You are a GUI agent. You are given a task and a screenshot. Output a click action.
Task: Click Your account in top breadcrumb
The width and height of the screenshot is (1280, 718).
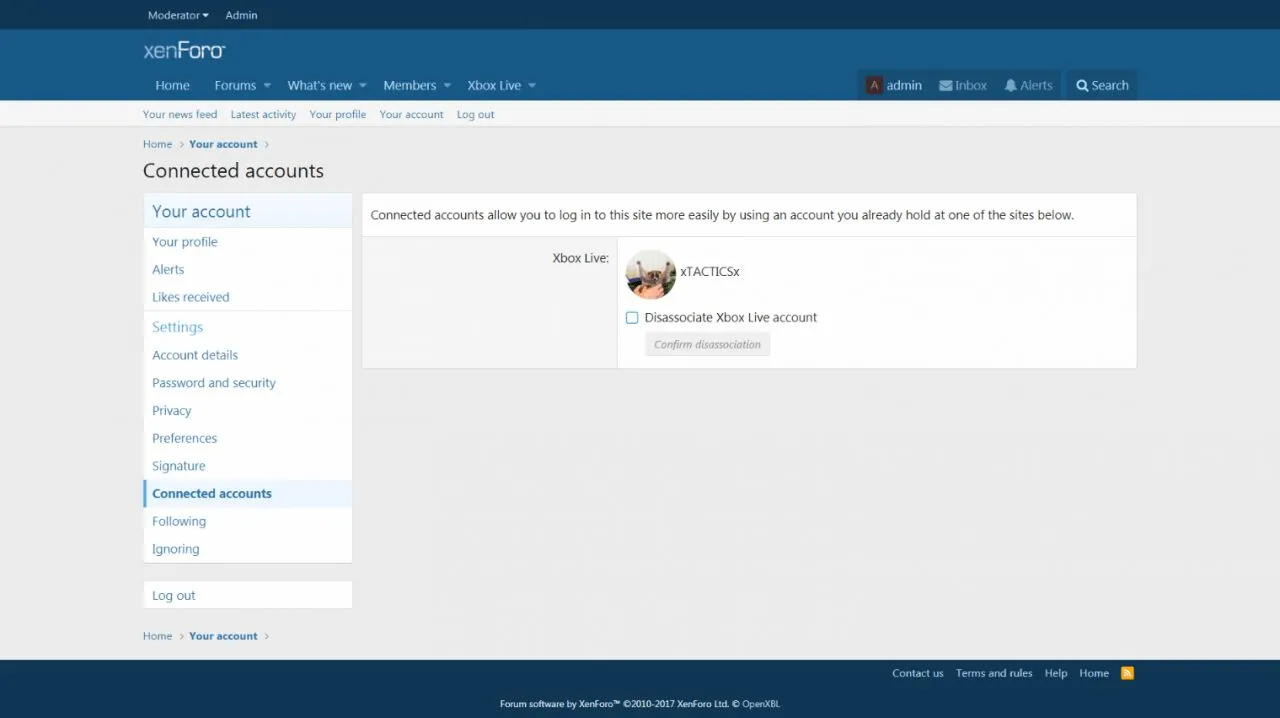pyautogui.click(x=223, y=144)
